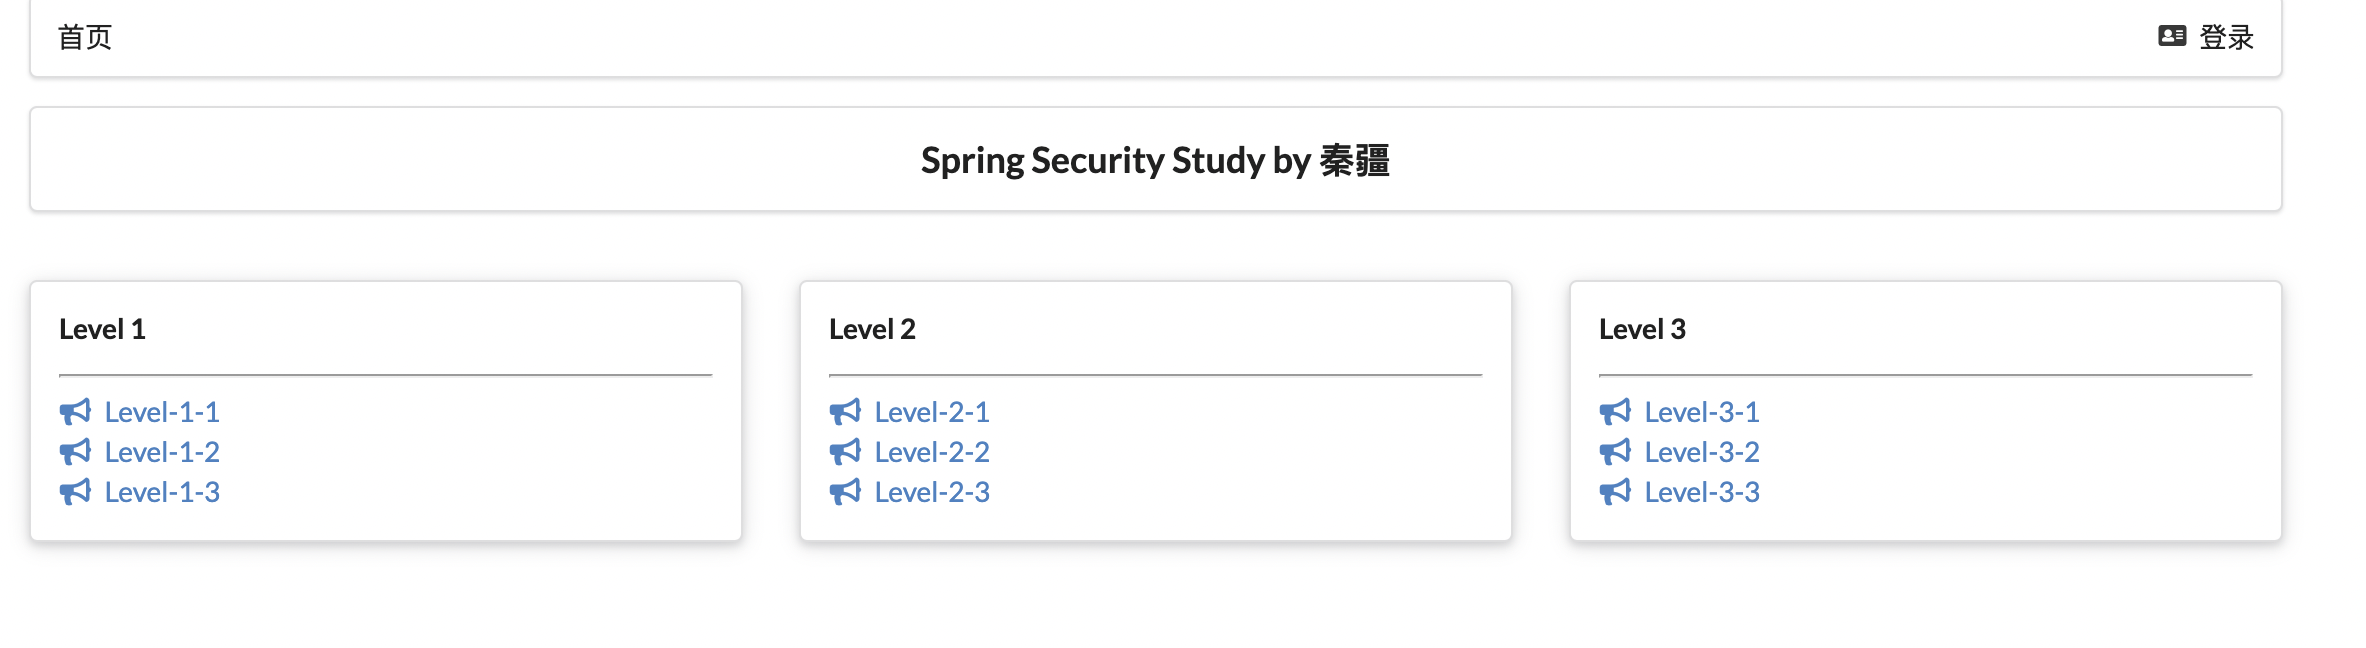Click the megaphone icon beside Level-3-2
2366x648 pixels.
pos(1615,452)
